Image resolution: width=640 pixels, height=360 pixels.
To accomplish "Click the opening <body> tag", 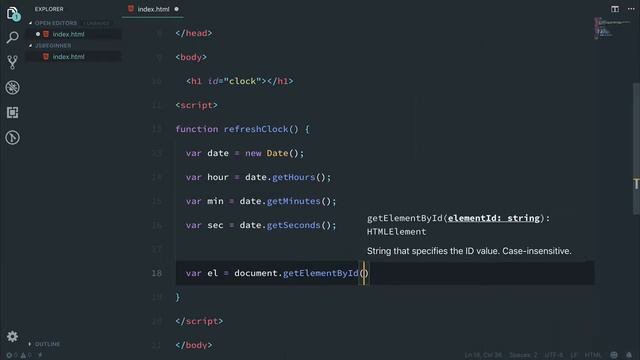I will (191, 57).
